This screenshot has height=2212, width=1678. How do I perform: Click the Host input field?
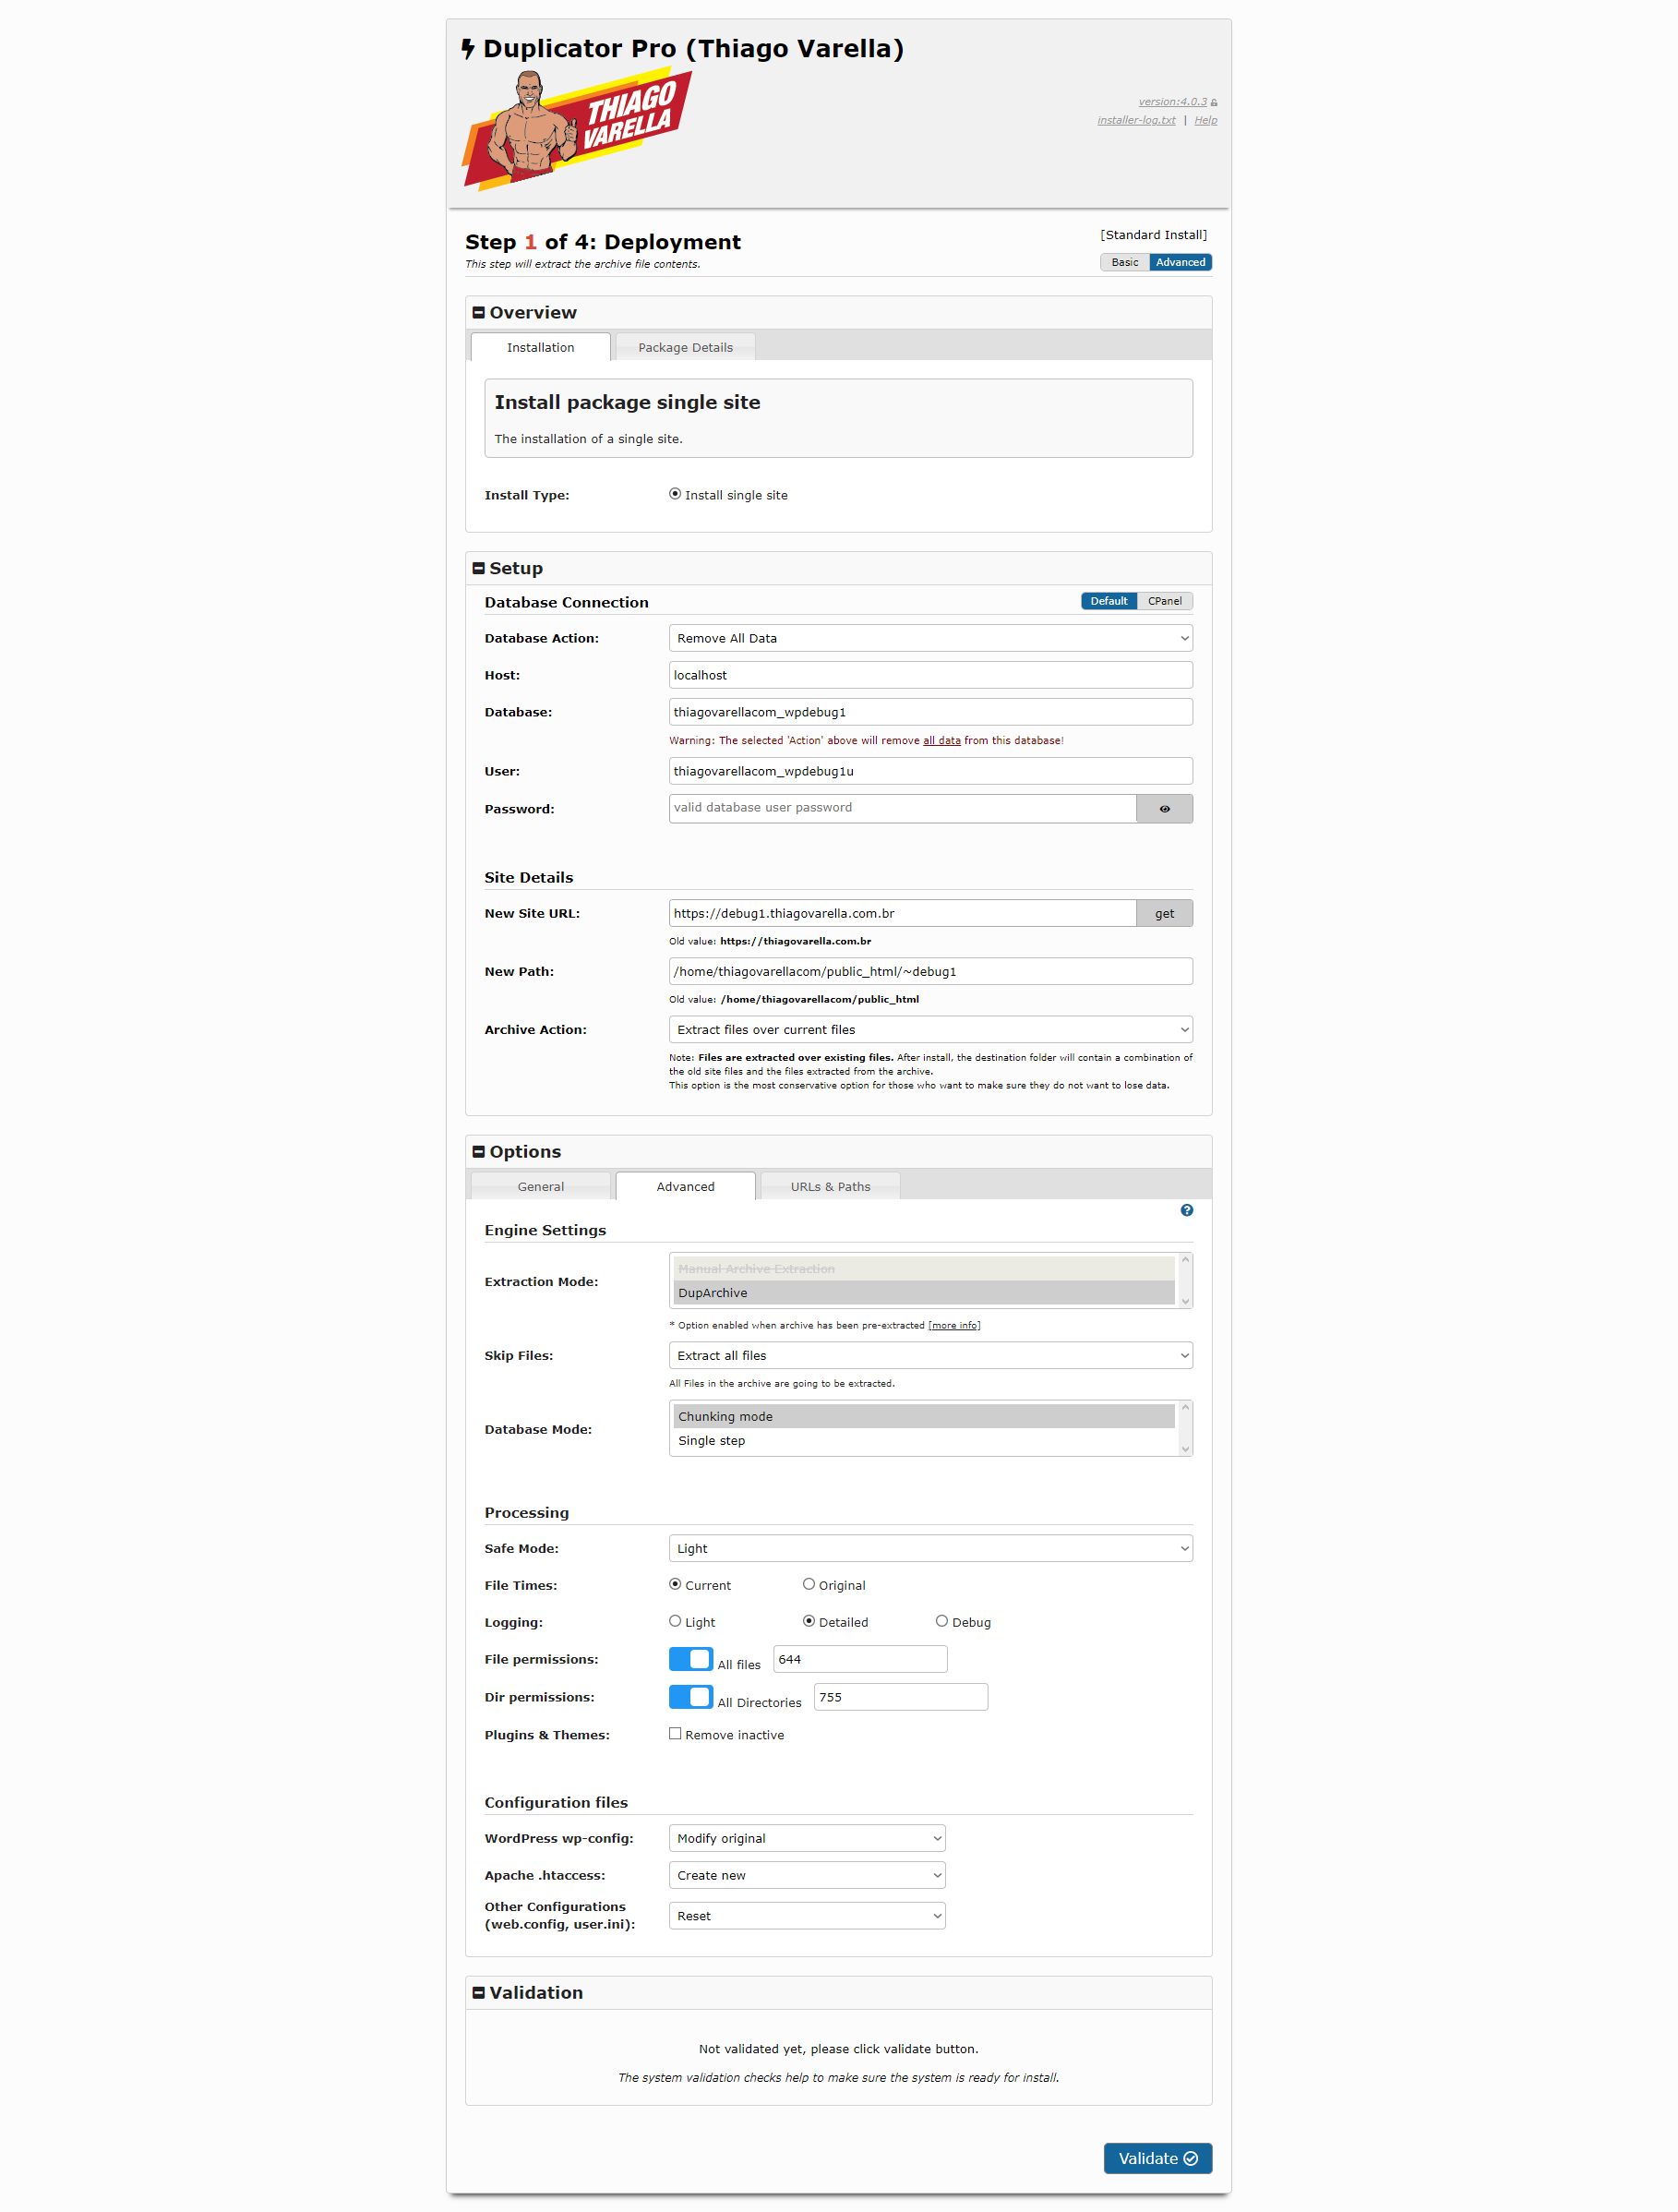pyautogui.click(x=930, y=676)
